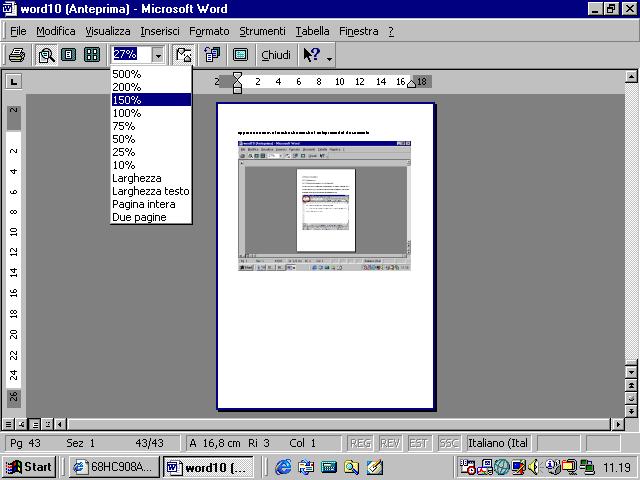Toggle REG macro recording indicator
The image size is (640, 480).
[361, 443]
